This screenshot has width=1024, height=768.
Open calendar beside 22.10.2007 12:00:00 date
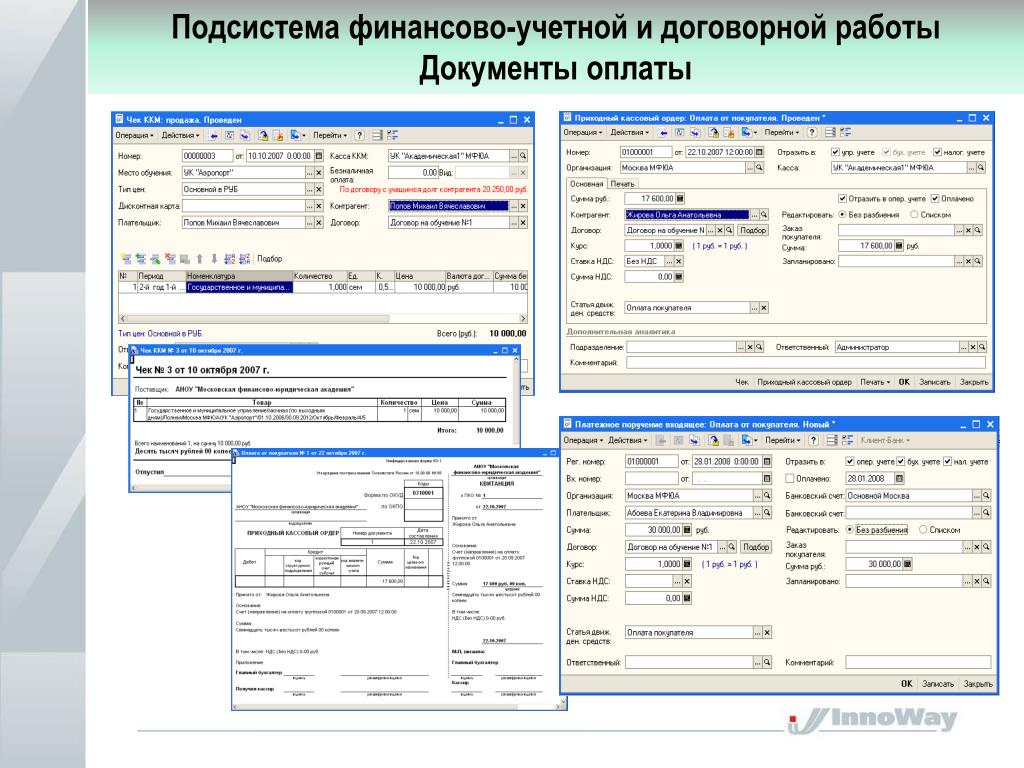(759, 152)
